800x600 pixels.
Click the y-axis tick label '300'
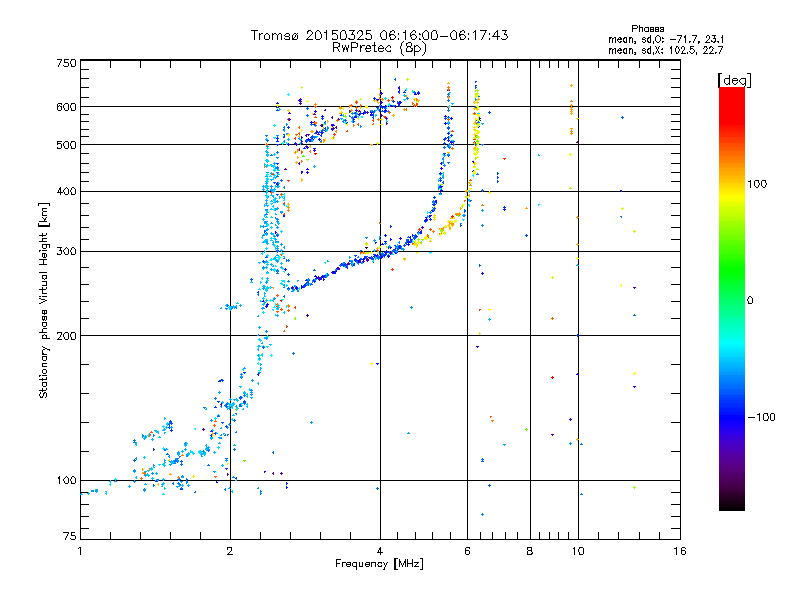click(x=66, y=251)
